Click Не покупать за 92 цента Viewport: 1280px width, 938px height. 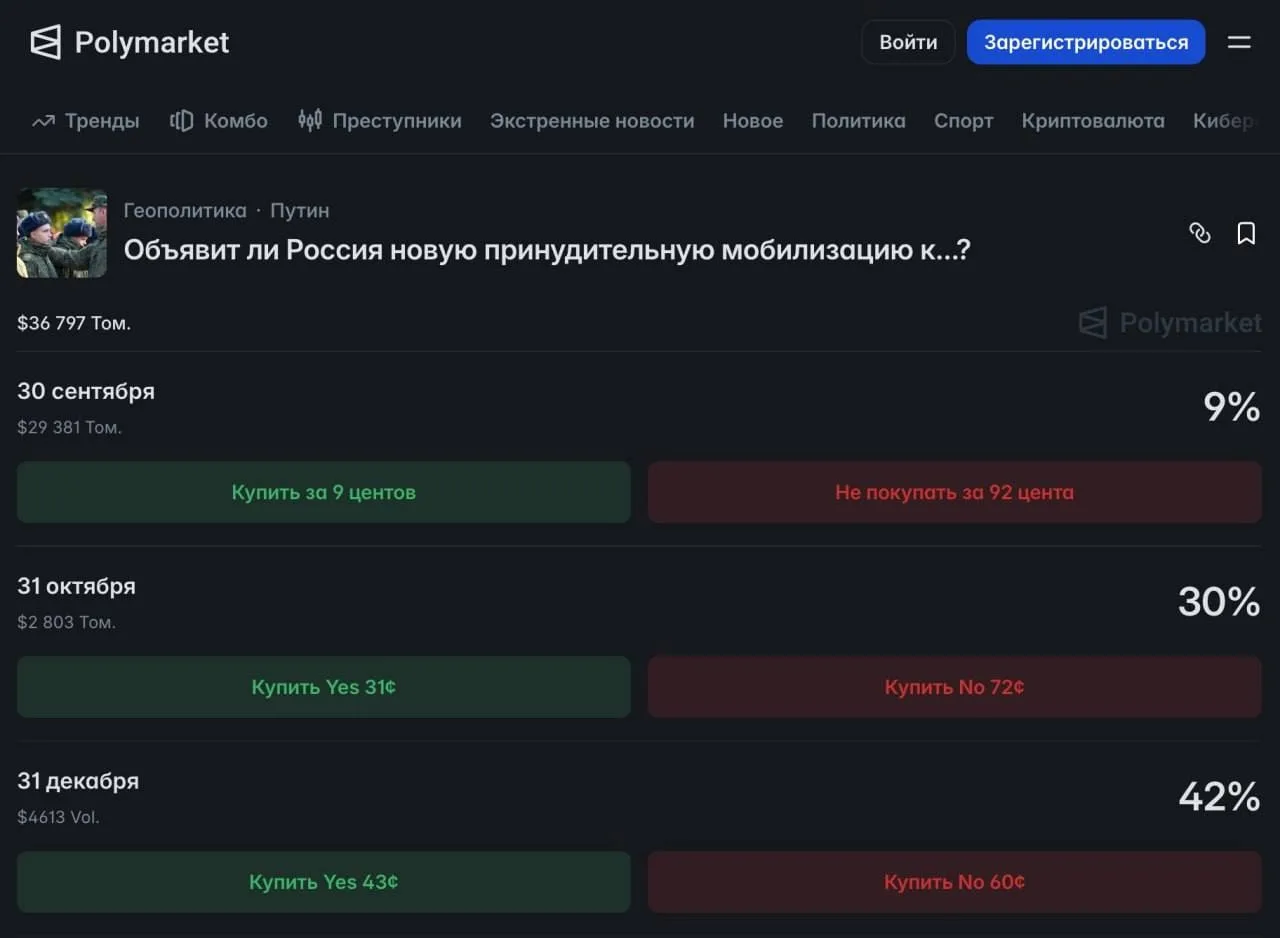click(x=955, y=492)
